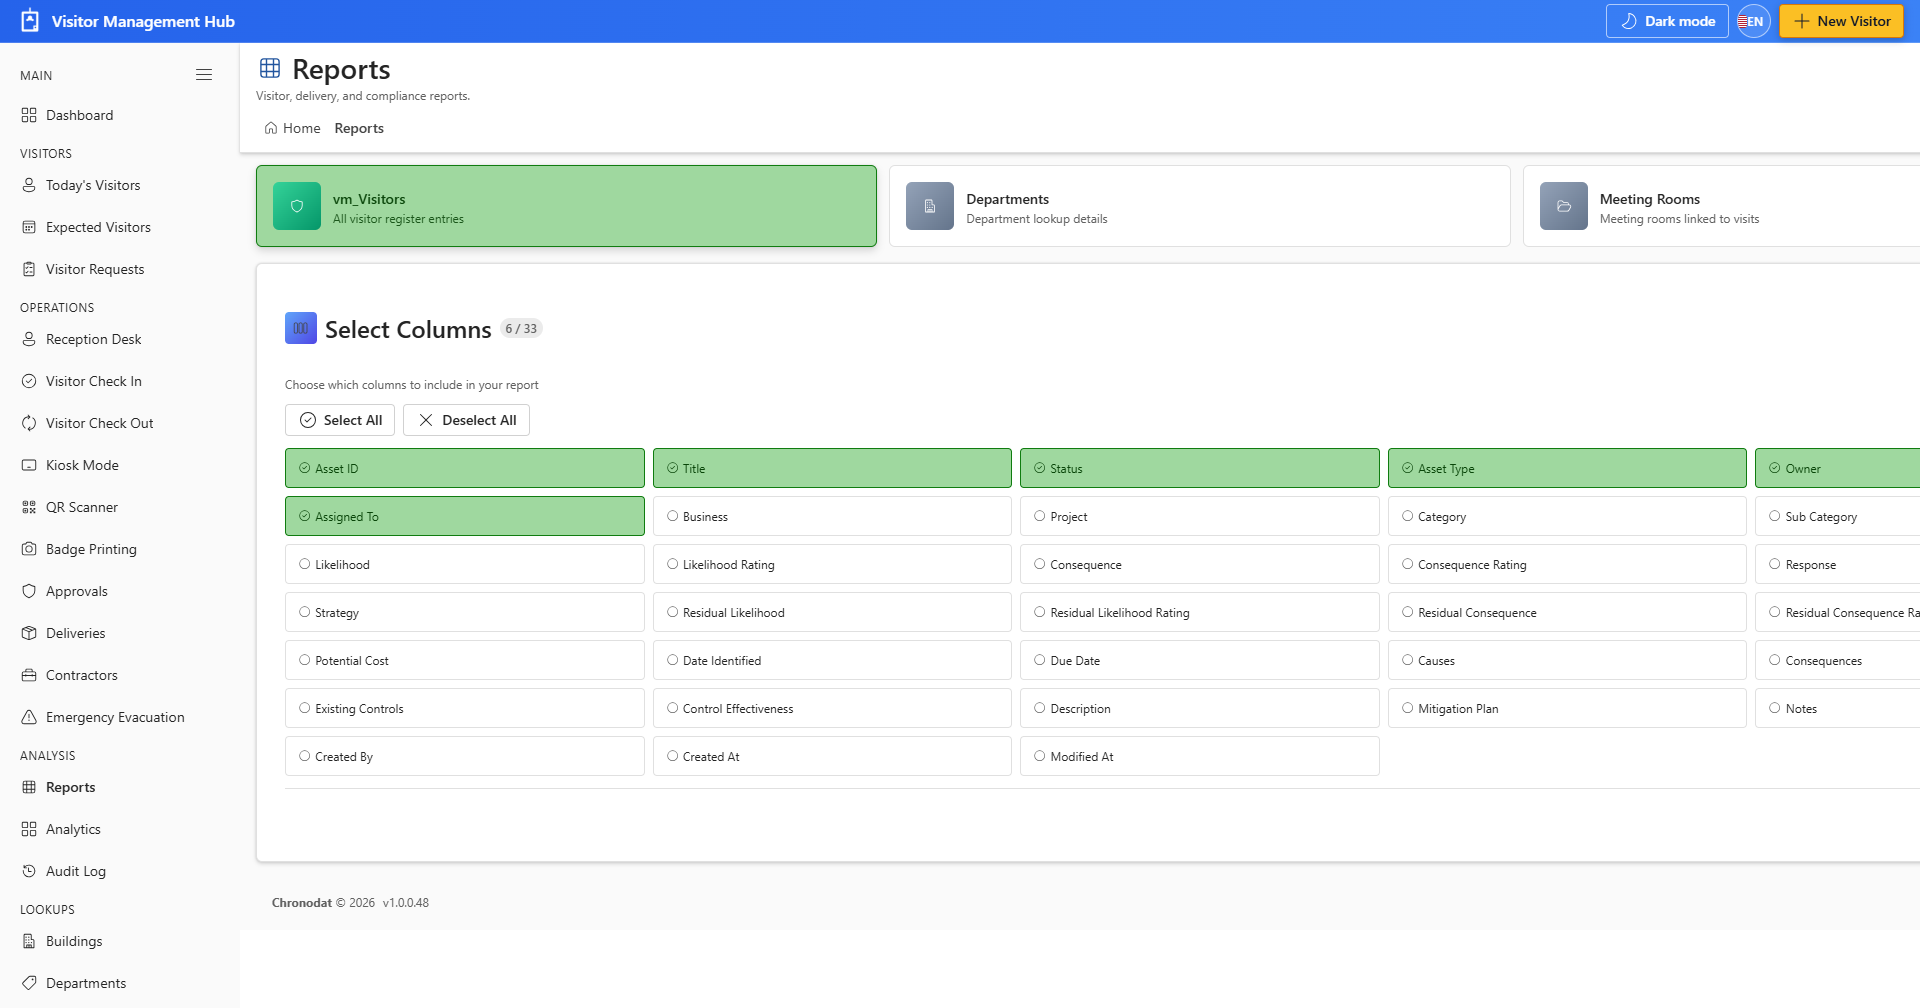Open Today's Visitors in sidebar
1920x1008 pixels.
coord(120,185)
